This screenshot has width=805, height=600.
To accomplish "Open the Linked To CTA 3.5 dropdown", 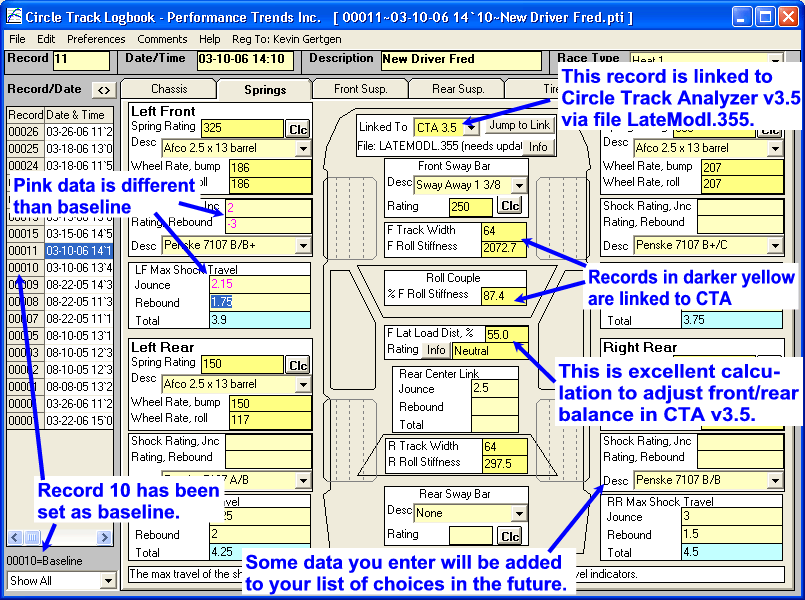I will pyautogui.click(x=472, y=127).
